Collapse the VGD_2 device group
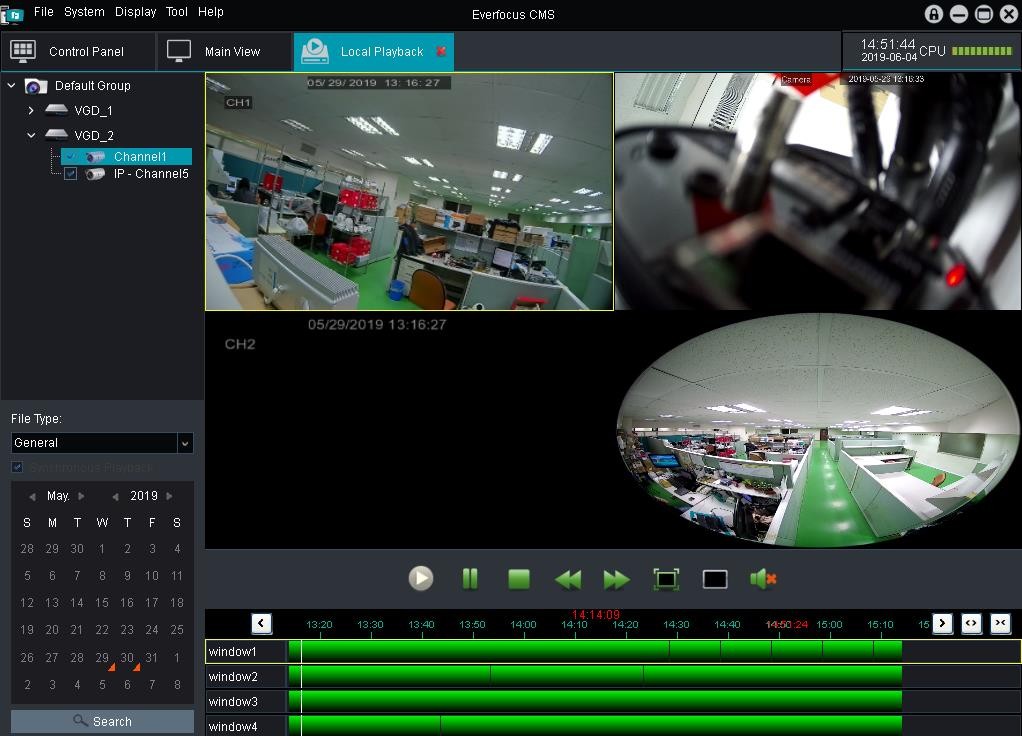This screenshot has height=736, width=1022. click(x=30, y=135)
